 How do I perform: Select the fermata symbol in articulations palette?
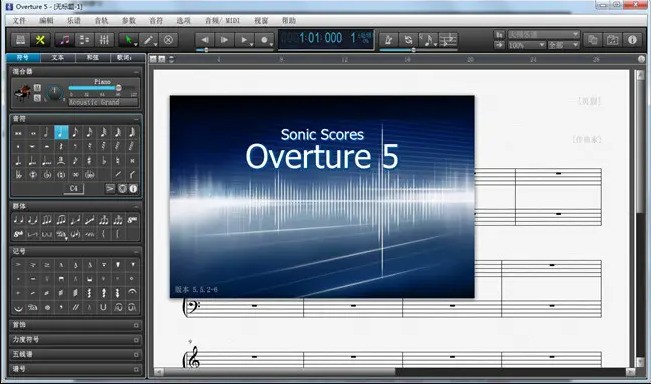[132, 293]
